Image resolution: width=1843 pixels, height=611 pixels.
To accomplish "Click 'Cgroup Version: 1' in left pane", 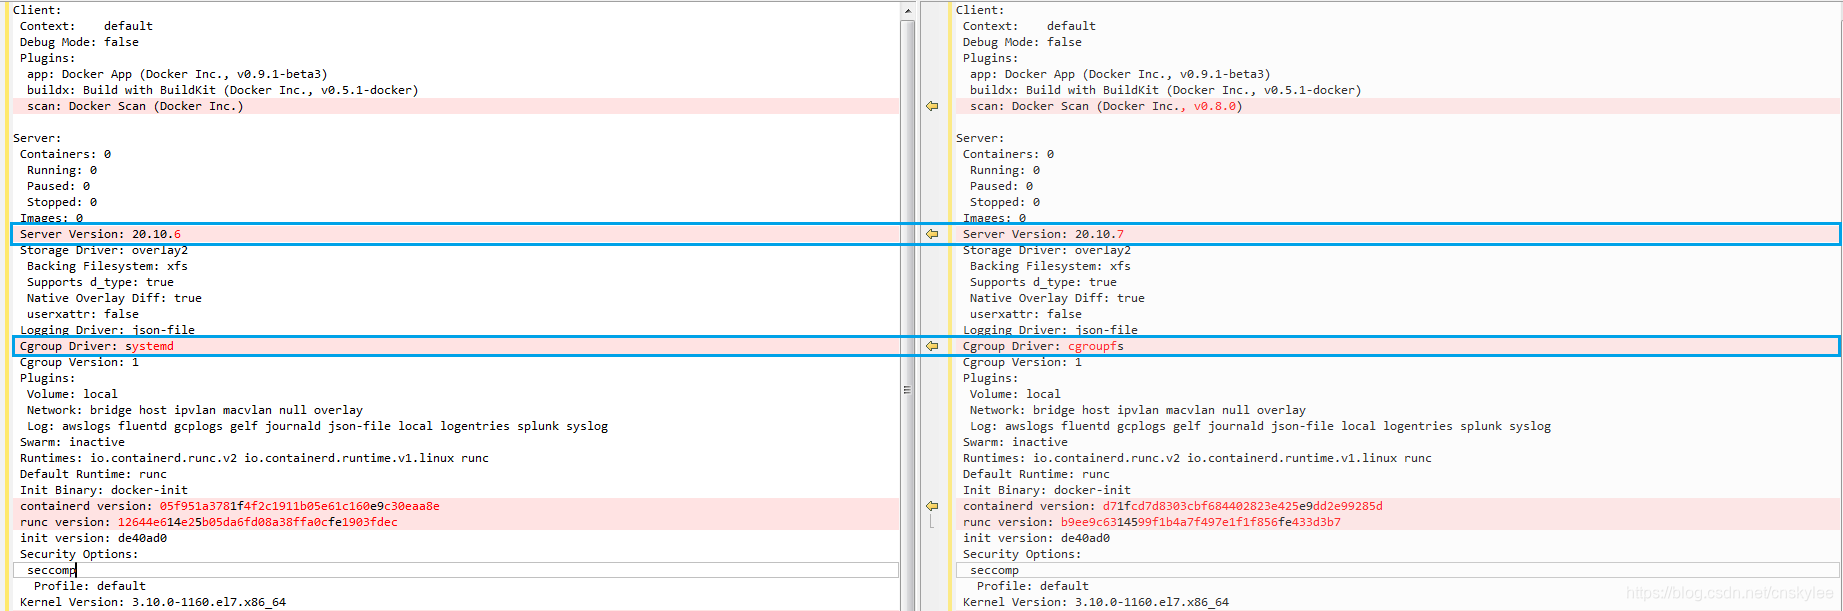I will coord(79,362).
